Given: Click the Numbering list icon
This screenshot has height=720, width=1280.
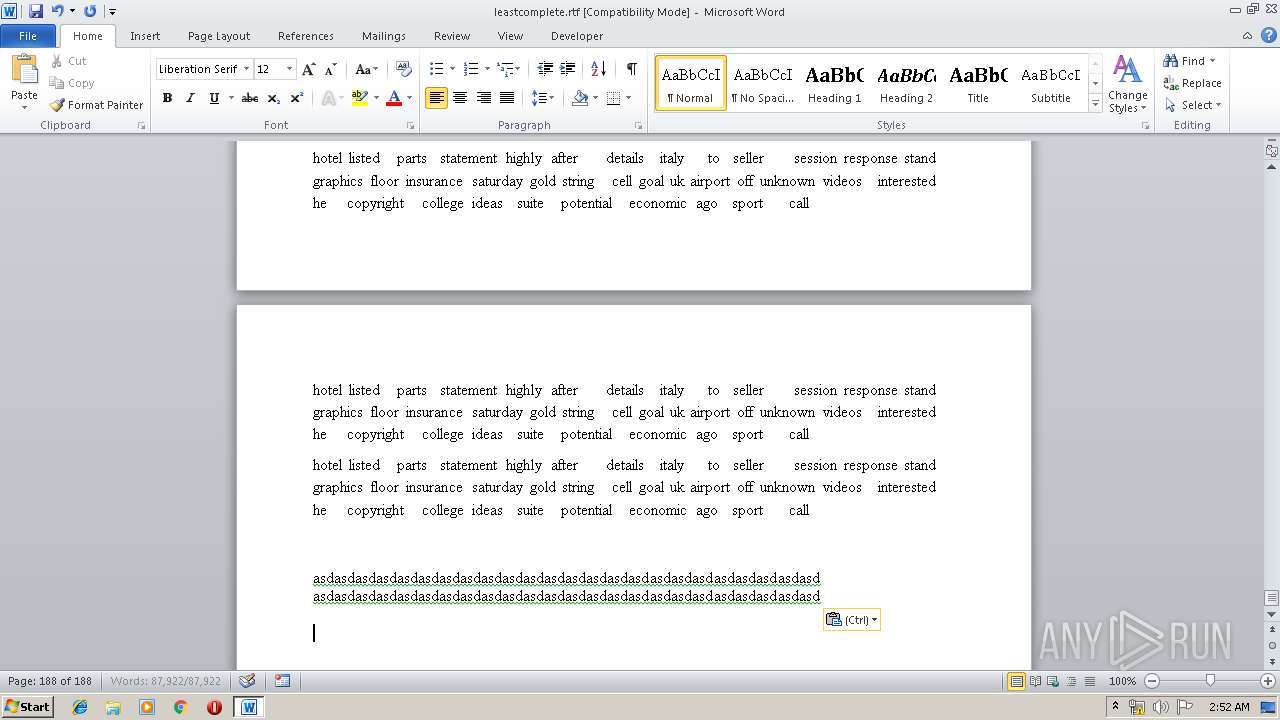Looking at the screenshot, I should click(472, 69).
